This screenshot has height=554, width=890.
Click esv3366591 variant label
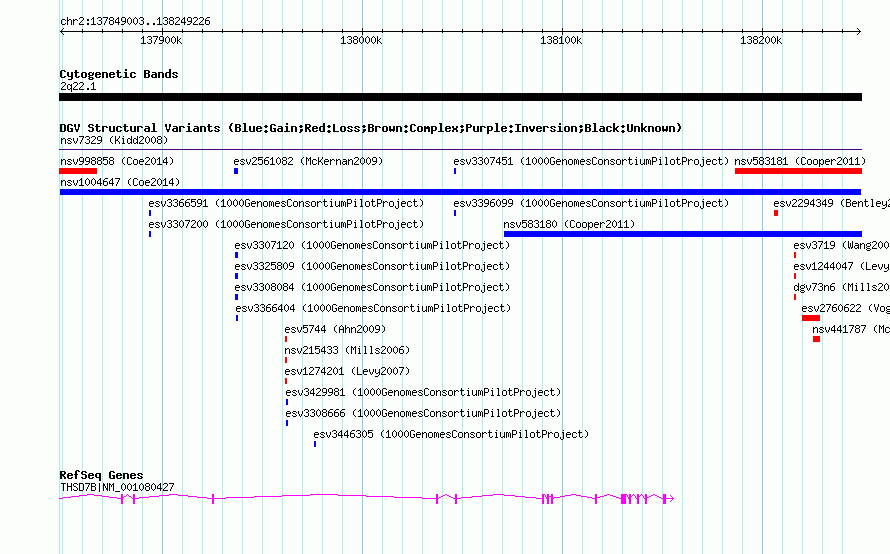pos(286,203)
